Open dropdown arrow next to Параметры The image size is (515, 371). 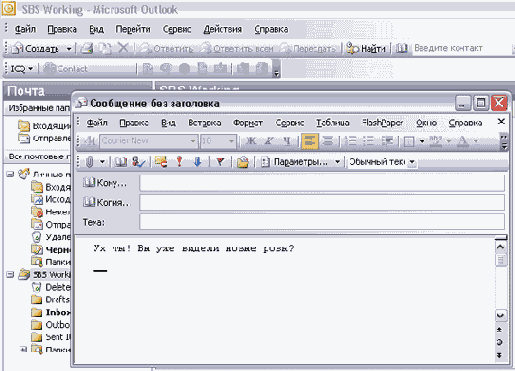pyautogui.click(x=337, y=162)
